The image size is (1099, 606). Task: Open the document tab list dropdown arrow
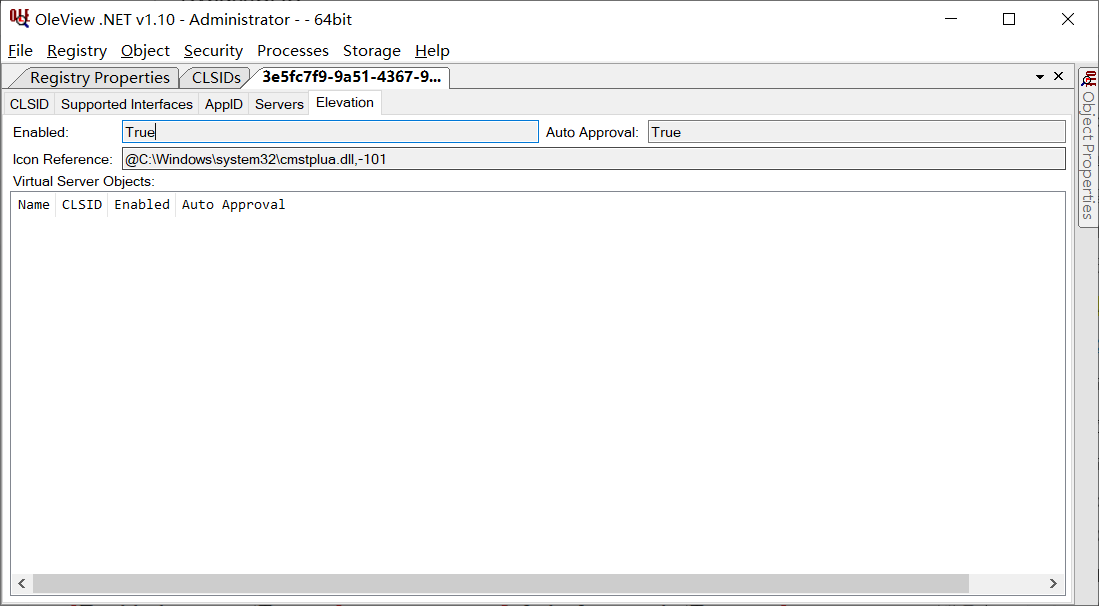(x=1040, y=76)
